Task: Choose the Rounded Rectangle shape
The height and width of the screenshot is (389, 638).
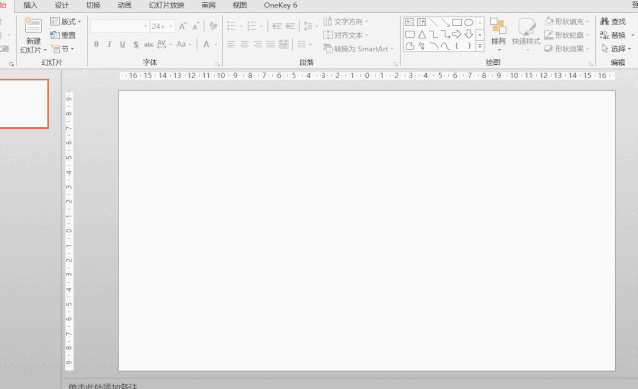Action: (410, 34)
